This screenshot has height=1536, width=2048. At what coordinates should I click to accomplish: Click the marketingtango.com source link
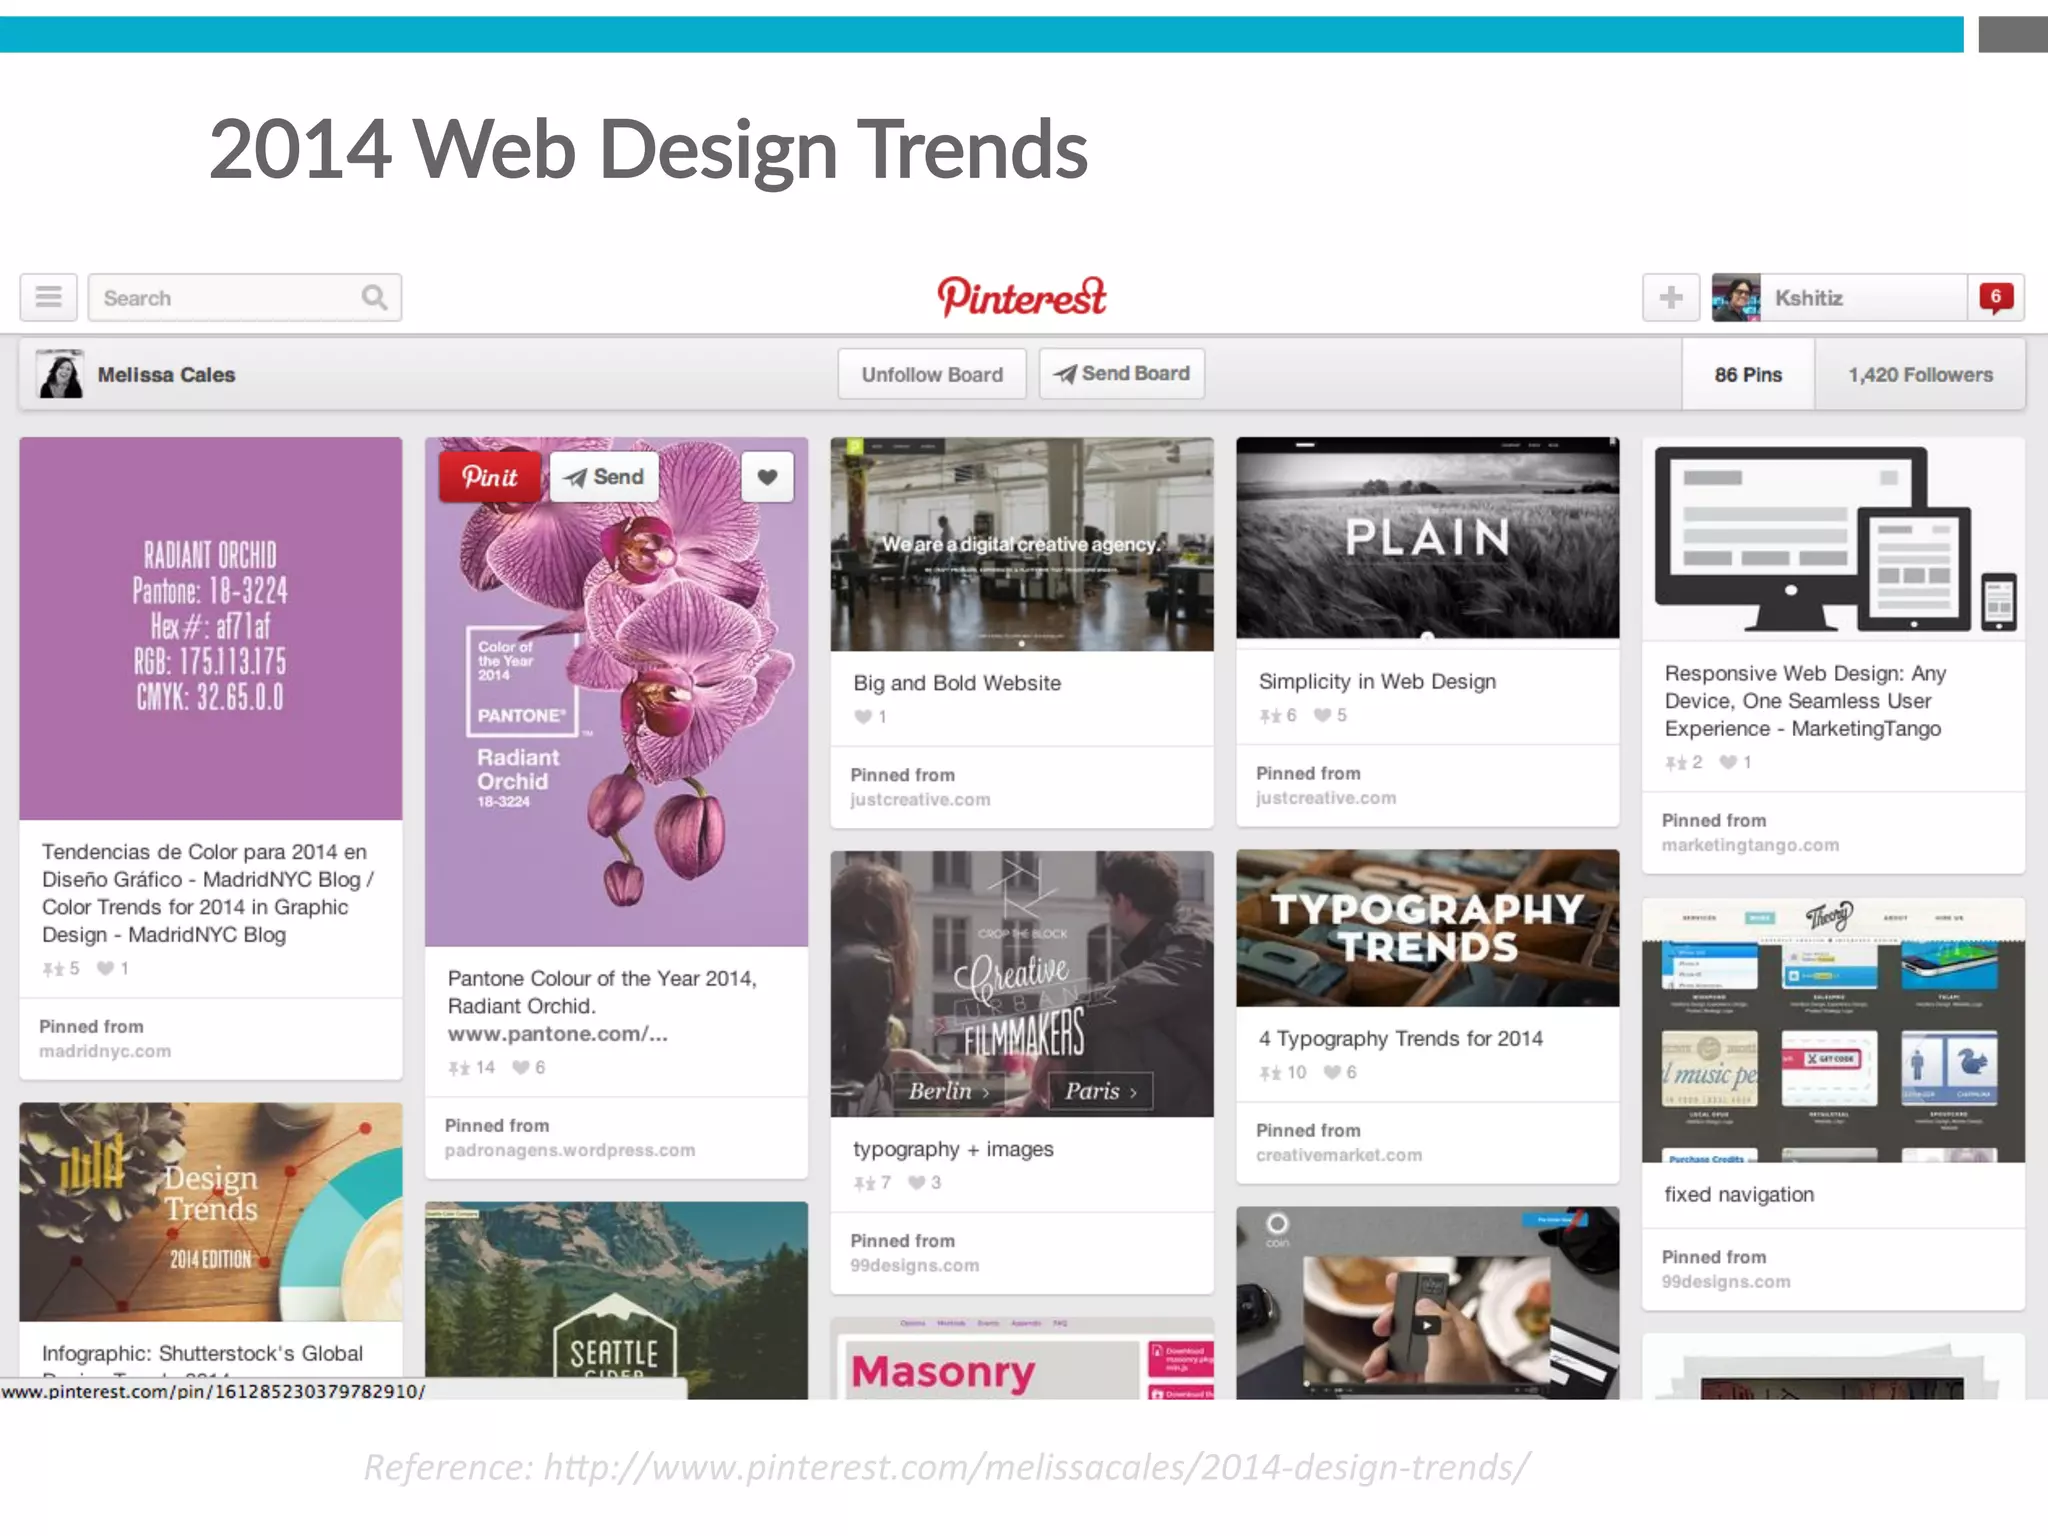pos(1750,845)
